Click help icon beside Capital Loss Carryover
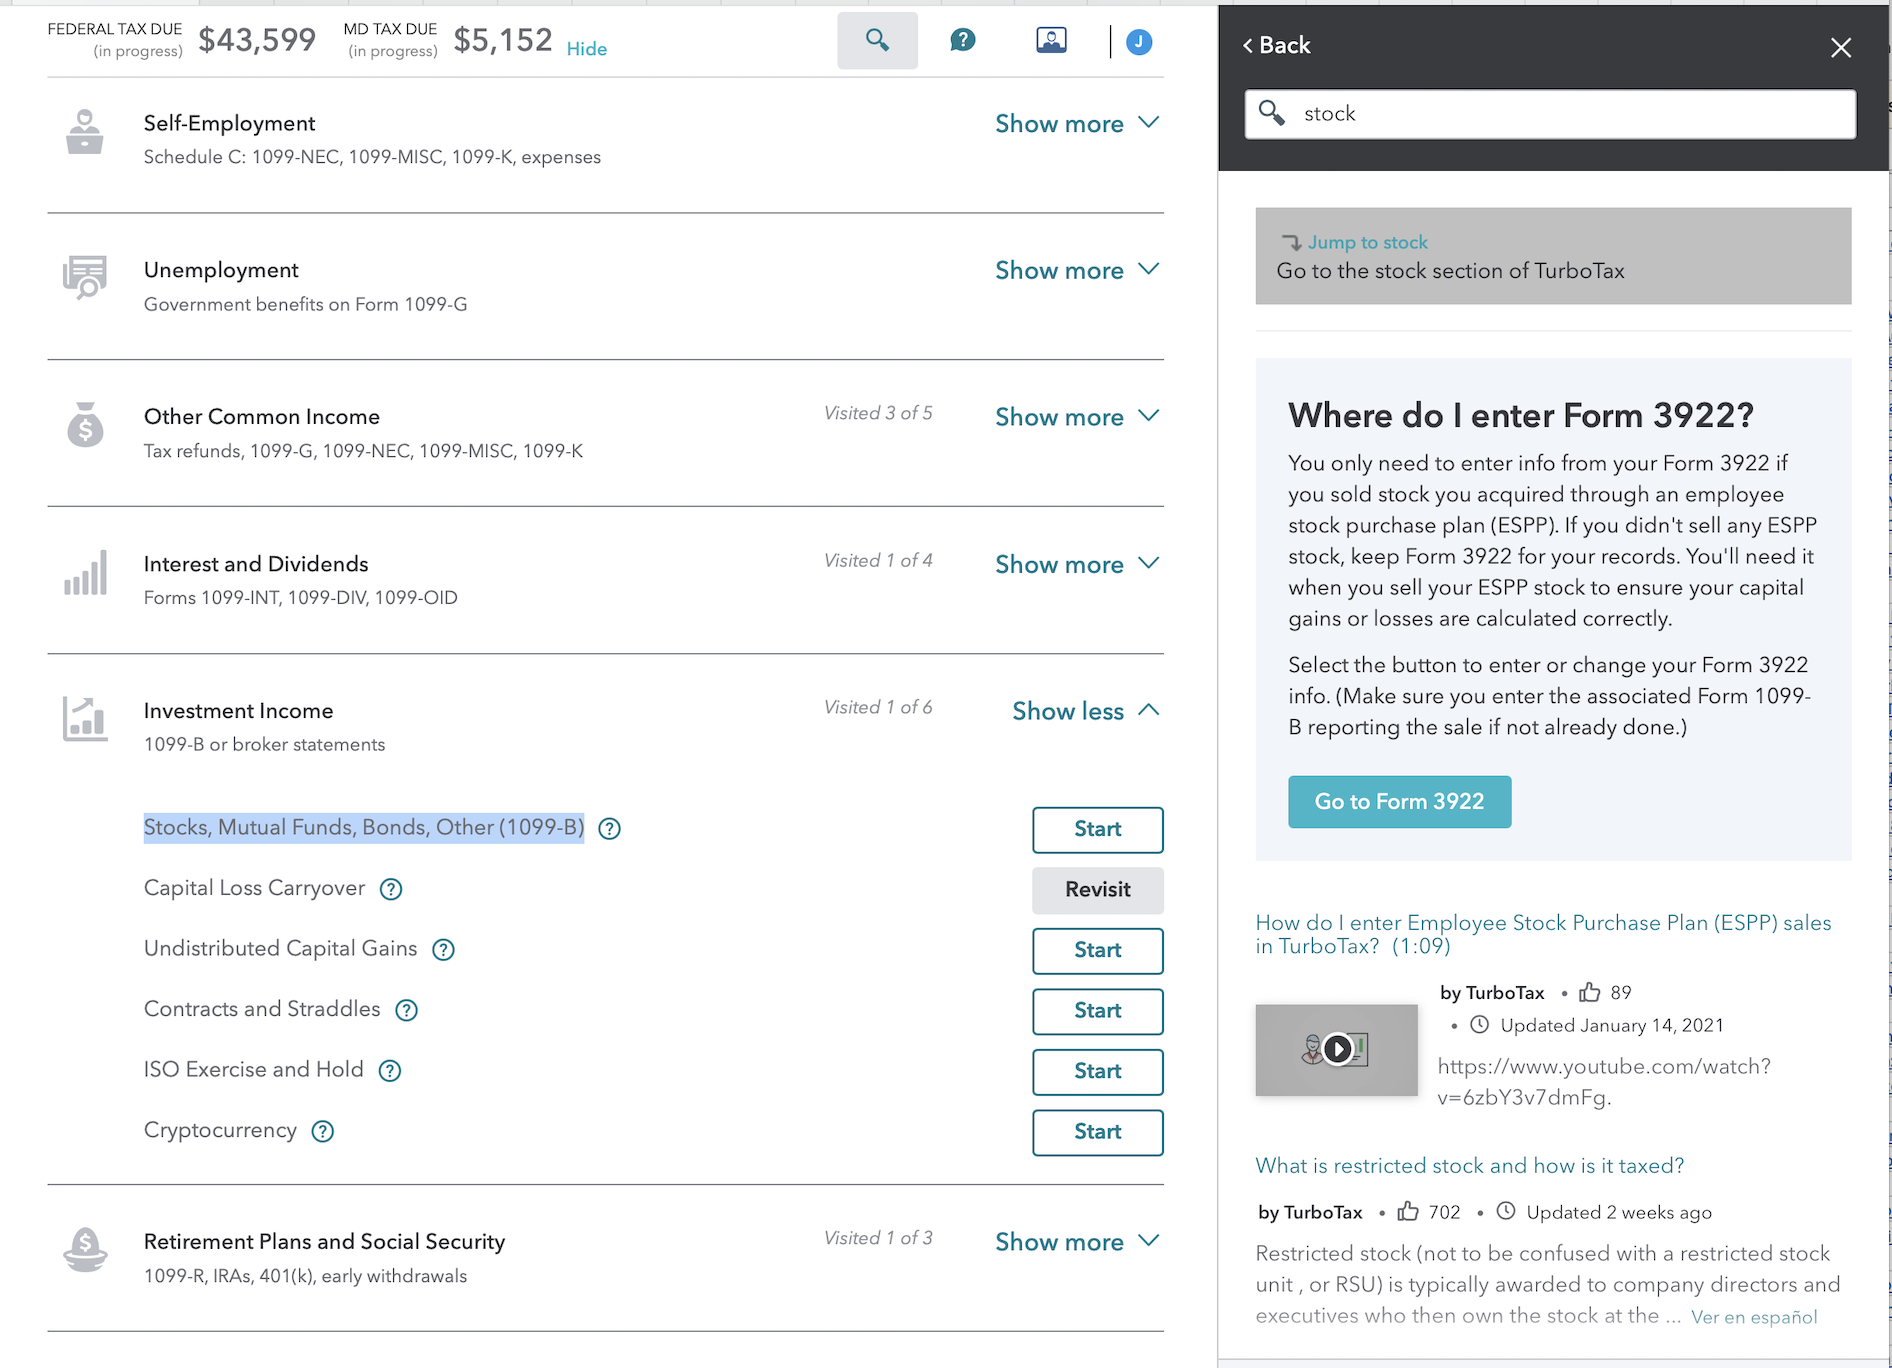The height and width of the screenshot is (1368, 1892). (391, 889)
